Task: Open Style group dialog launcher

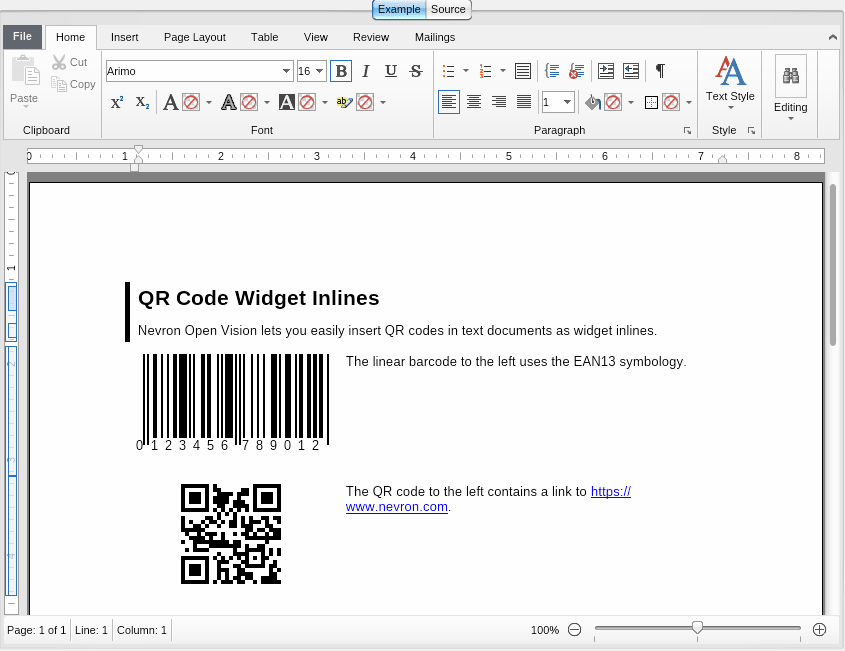Action: pyautogui.click(x=751, y=130)
